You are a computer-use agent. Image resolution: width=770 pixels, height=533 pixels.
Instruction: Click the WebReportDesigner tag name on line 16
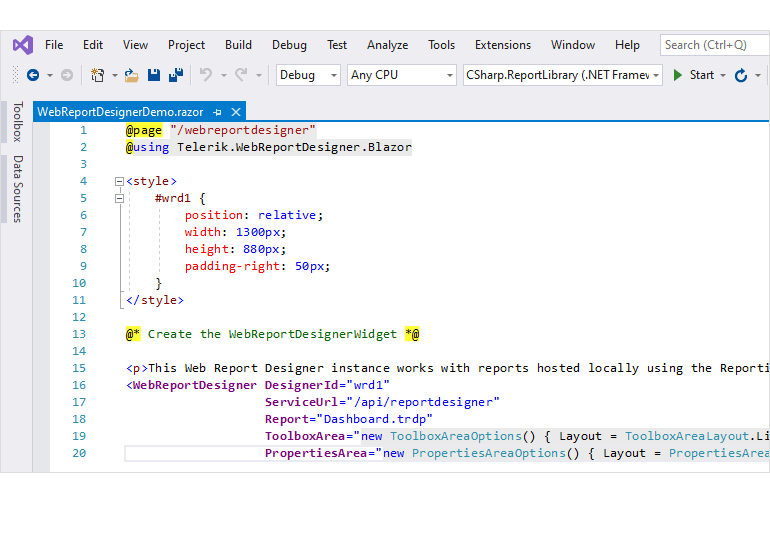[x=194, y=385]
